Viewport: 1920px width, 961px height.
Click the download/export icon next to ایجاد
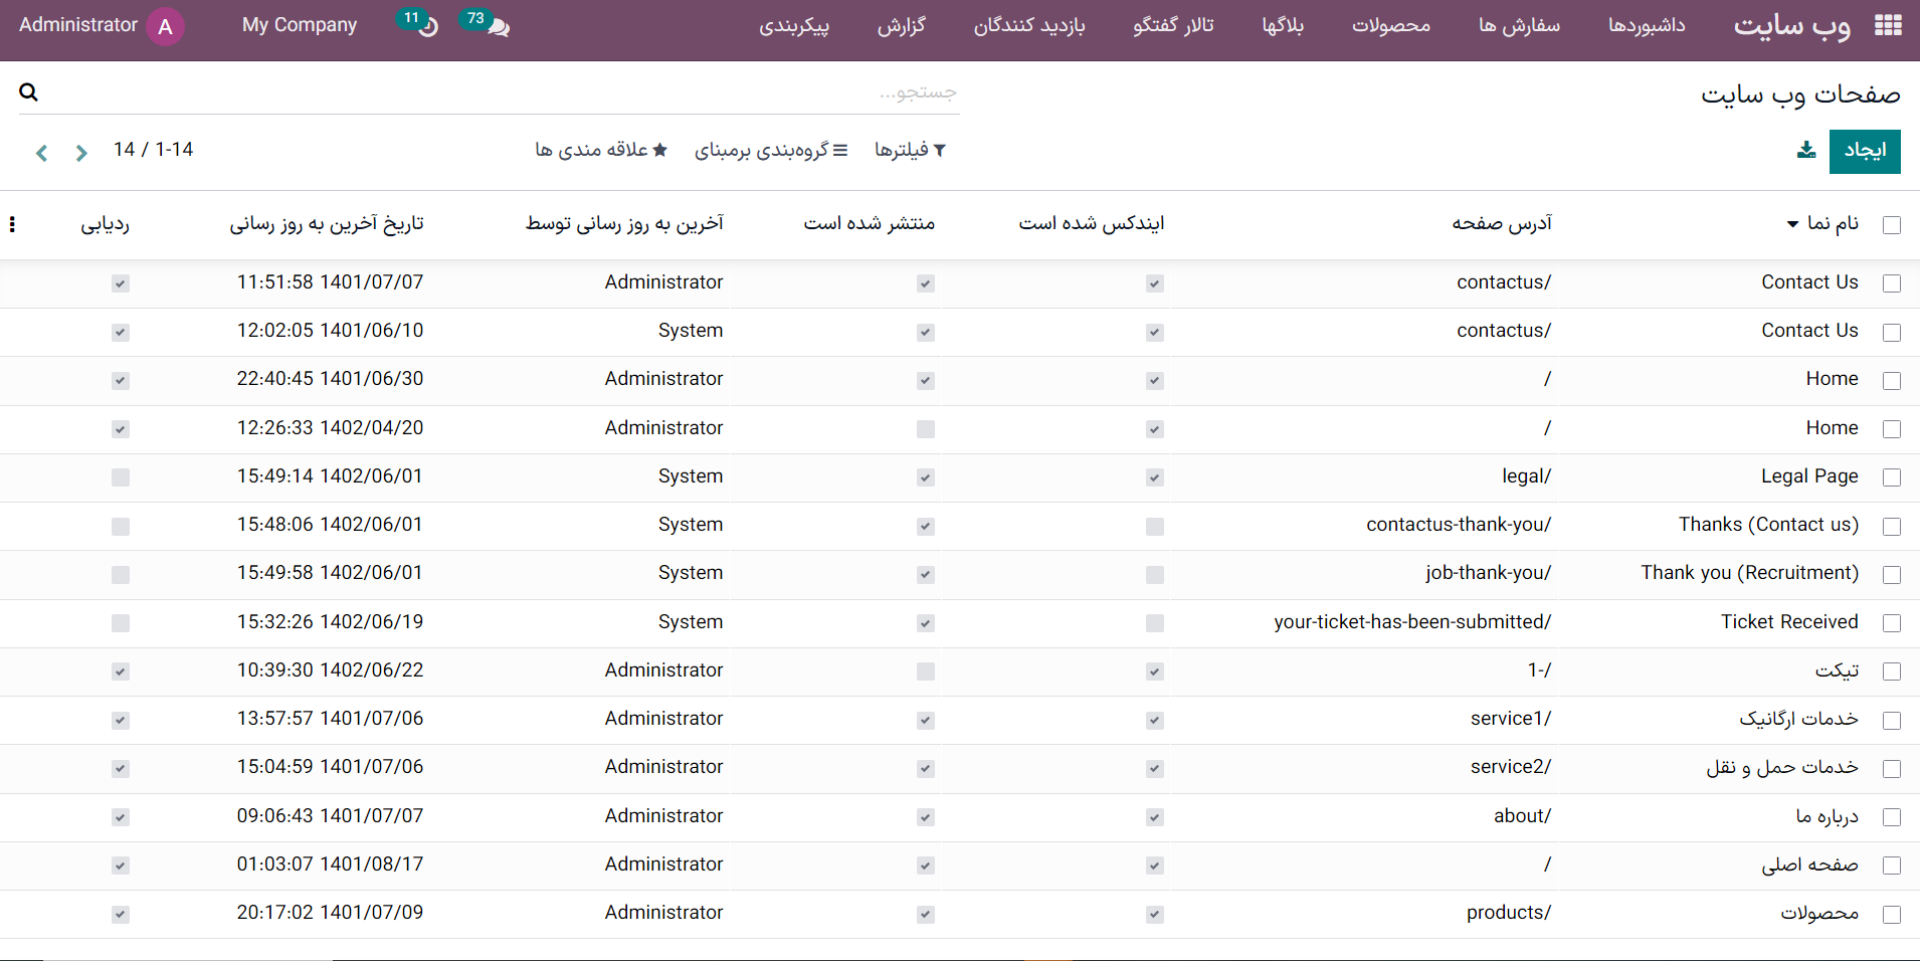point(1806,150)
